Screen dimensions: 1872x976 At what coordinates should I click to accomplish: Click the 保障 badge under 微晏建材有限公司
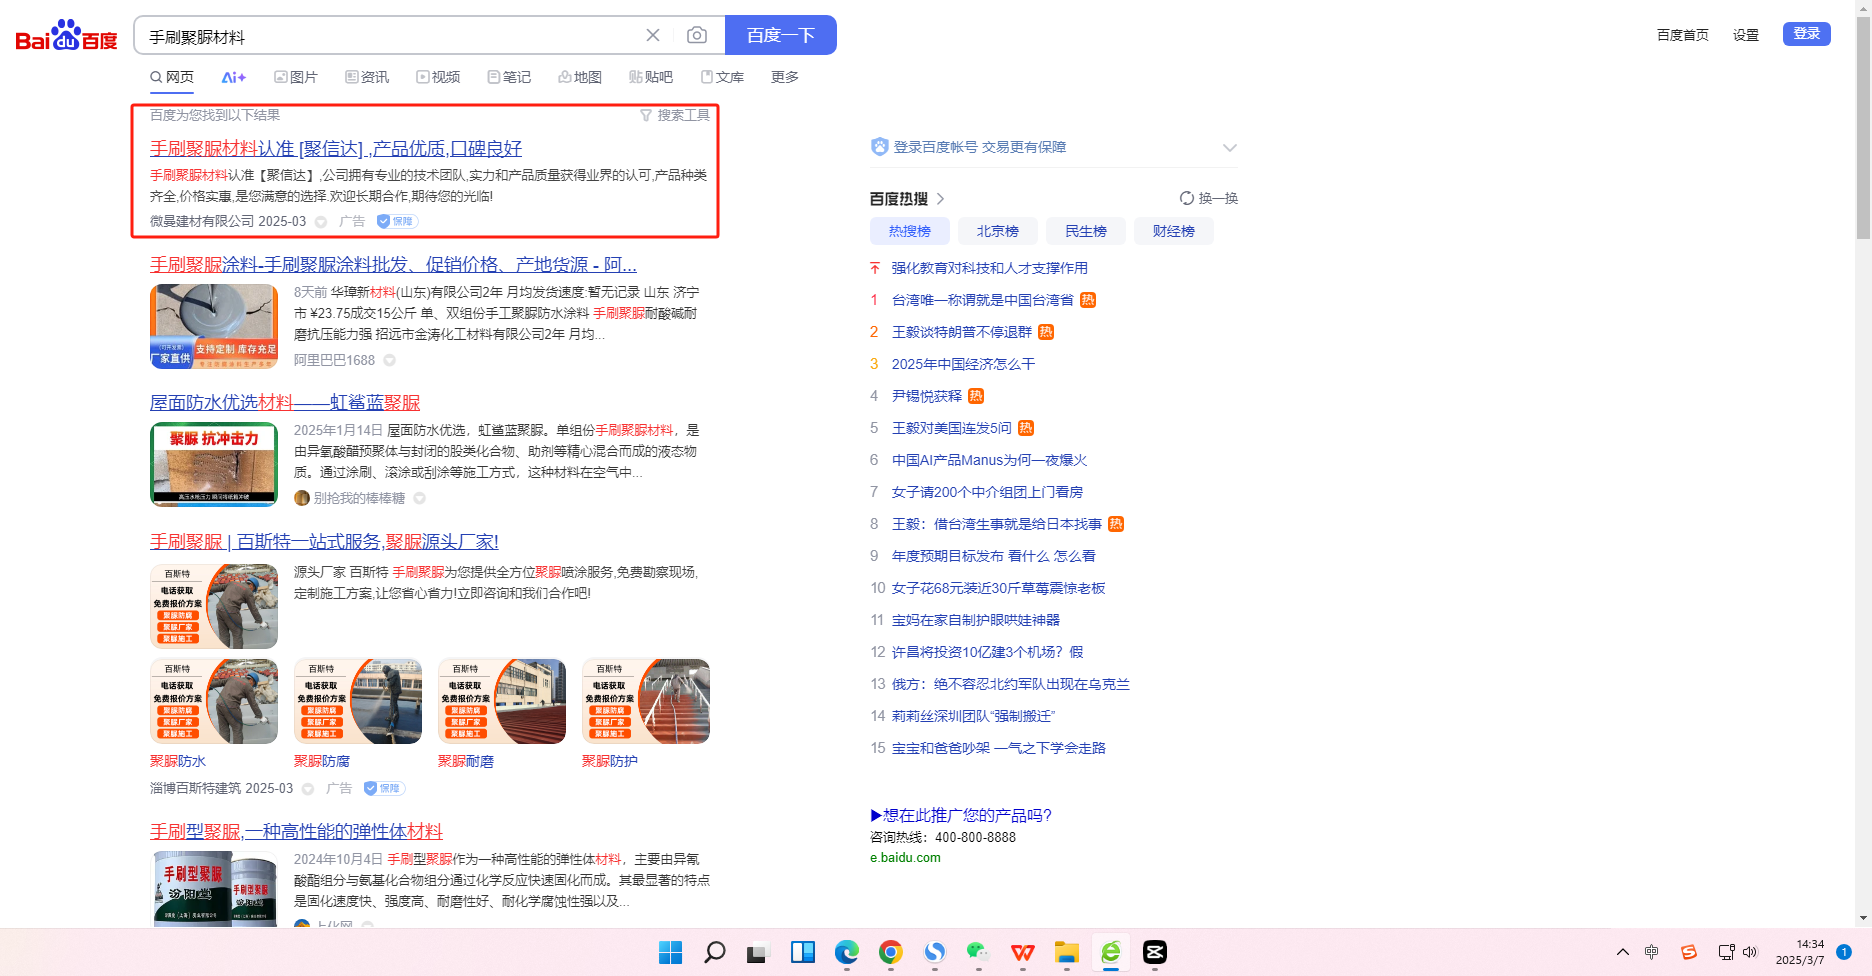[x=397, y=221]
